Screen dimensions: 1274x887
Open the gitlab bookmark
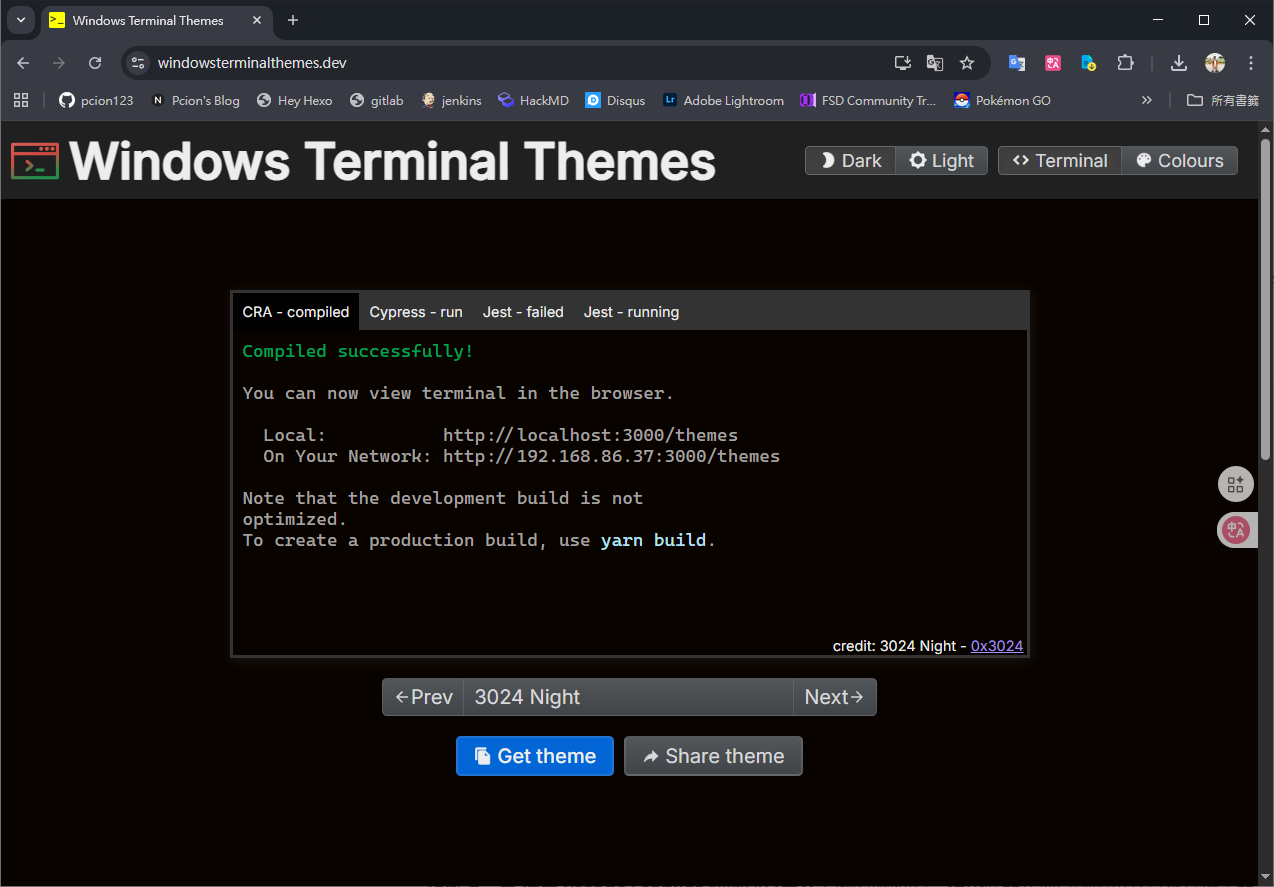[377, 100]
